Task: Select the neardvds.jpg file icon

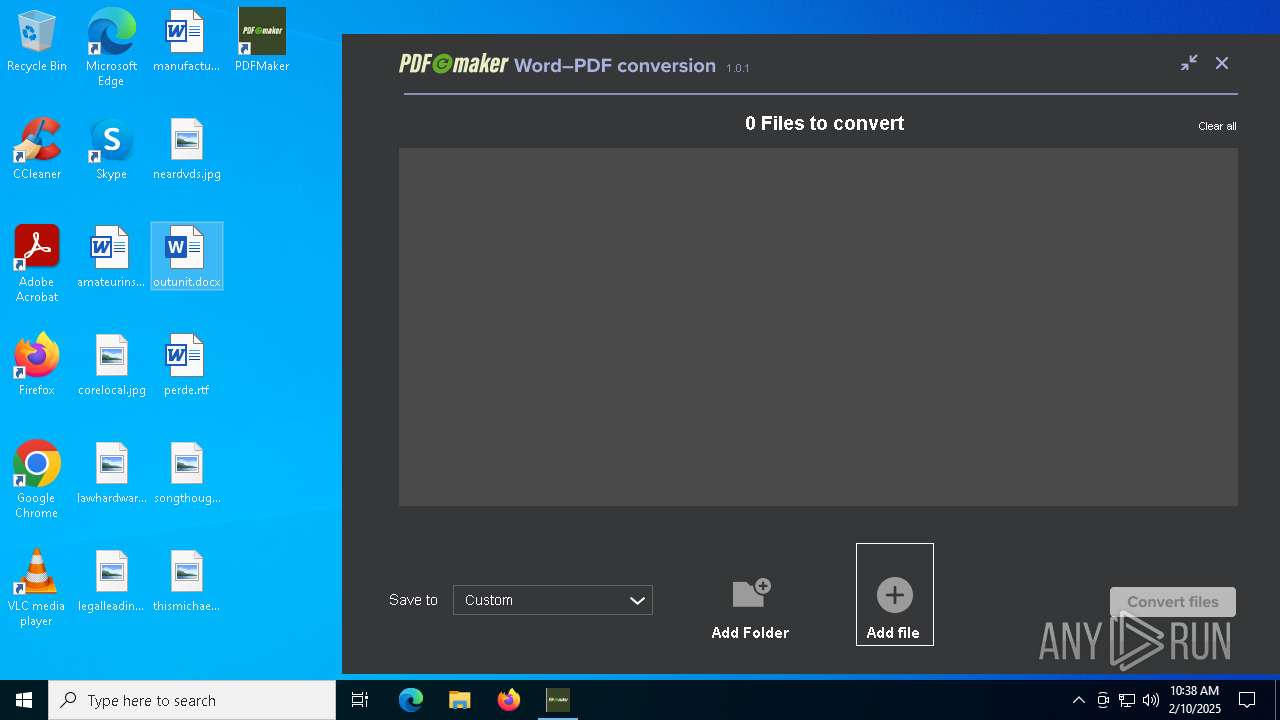Action: (187, 150)
